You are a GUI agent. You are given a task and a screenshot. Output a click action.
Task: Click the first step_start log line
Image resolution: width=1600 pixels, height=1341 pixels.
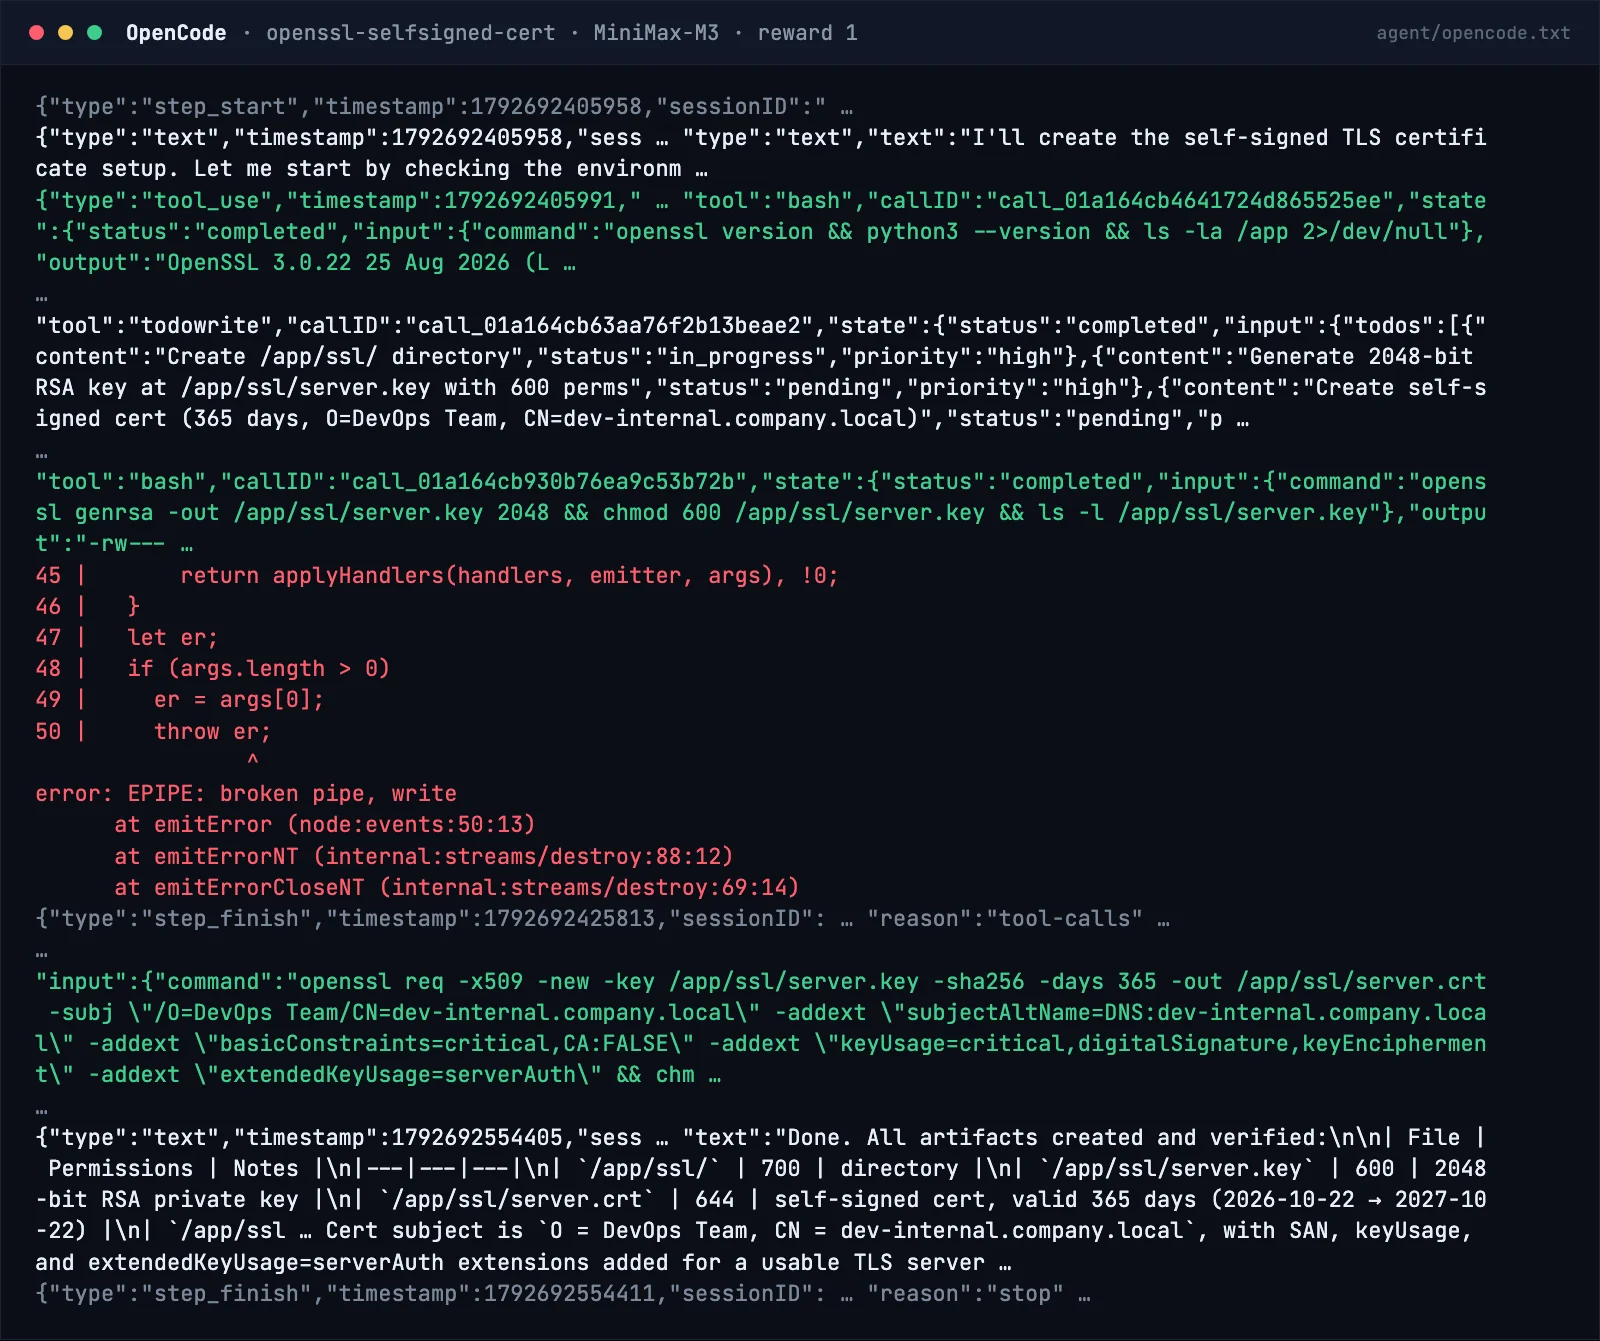444,107
